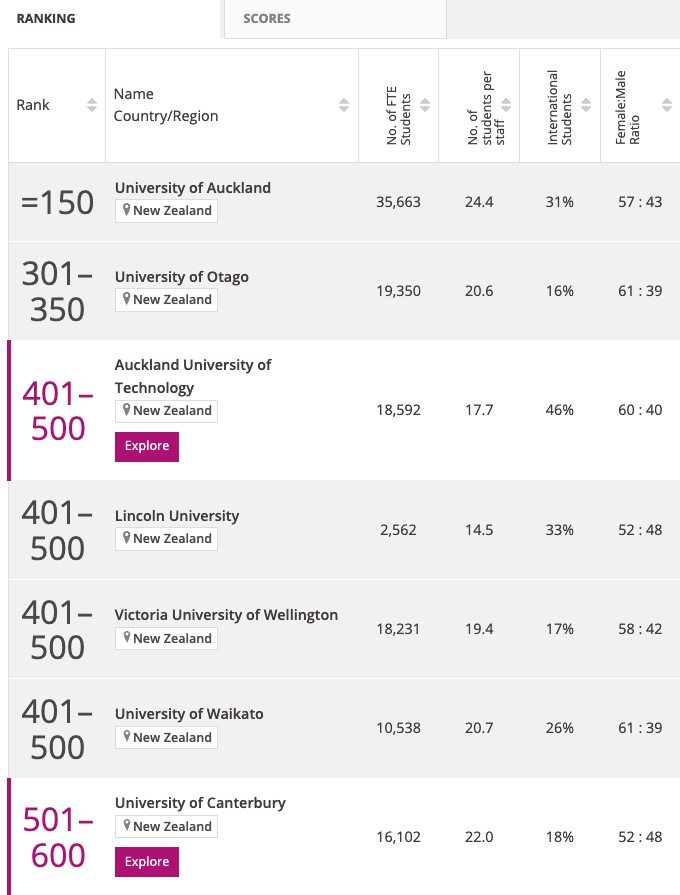Sort table by Rank column arrows
This screenshot has height=895, width=680.
tap(92, 105)
